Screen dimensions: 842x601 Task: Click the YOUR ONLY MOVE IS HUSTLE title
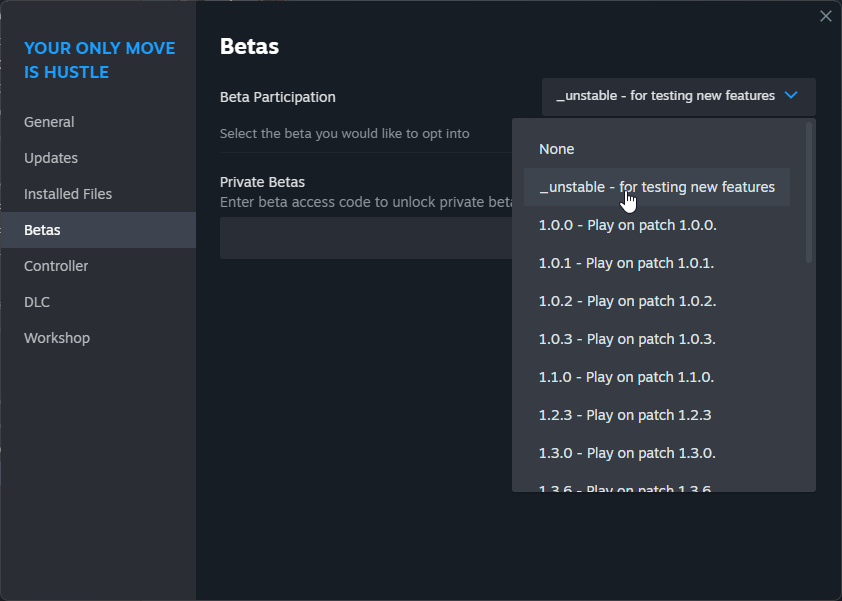99,60
